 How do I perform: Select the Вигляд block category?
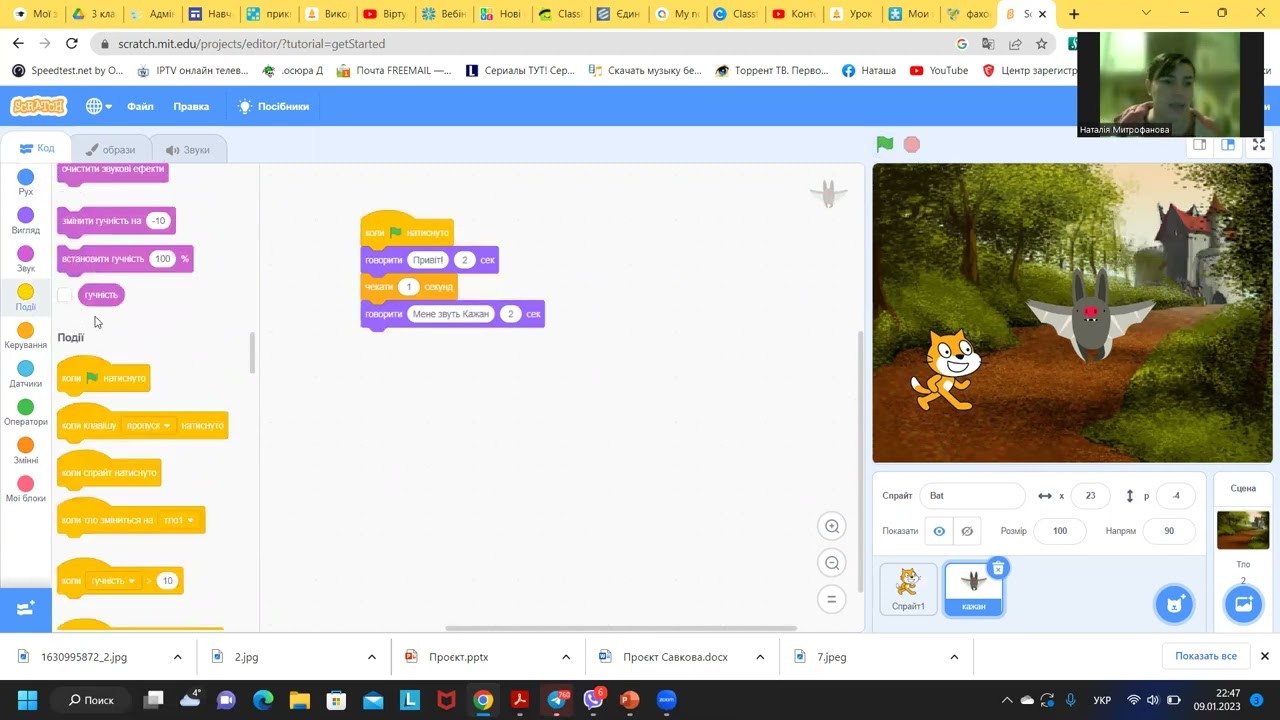[26, 221]
